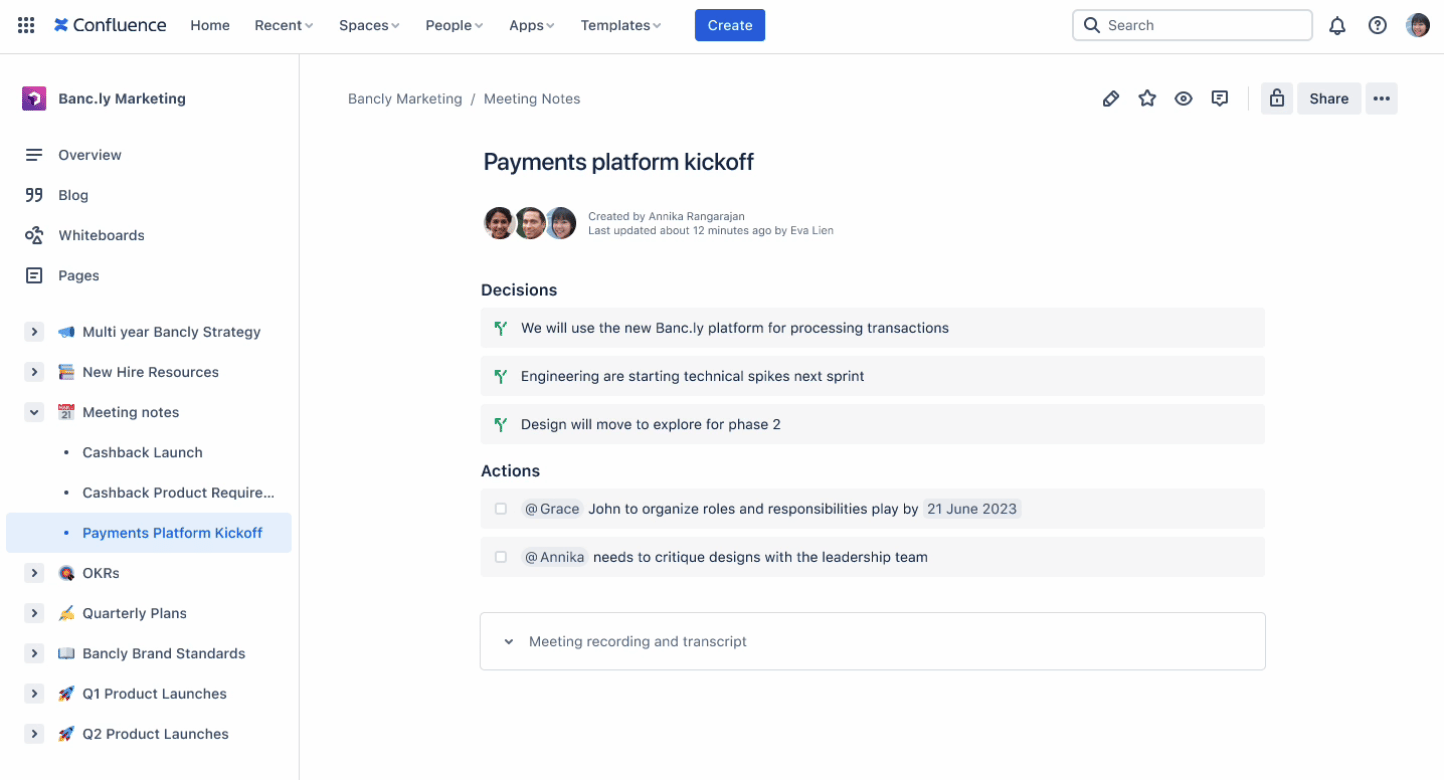This screenshot has width=1444, height=780.
Task: Expand Meeting recording and transcript
Action: [508, 641]
